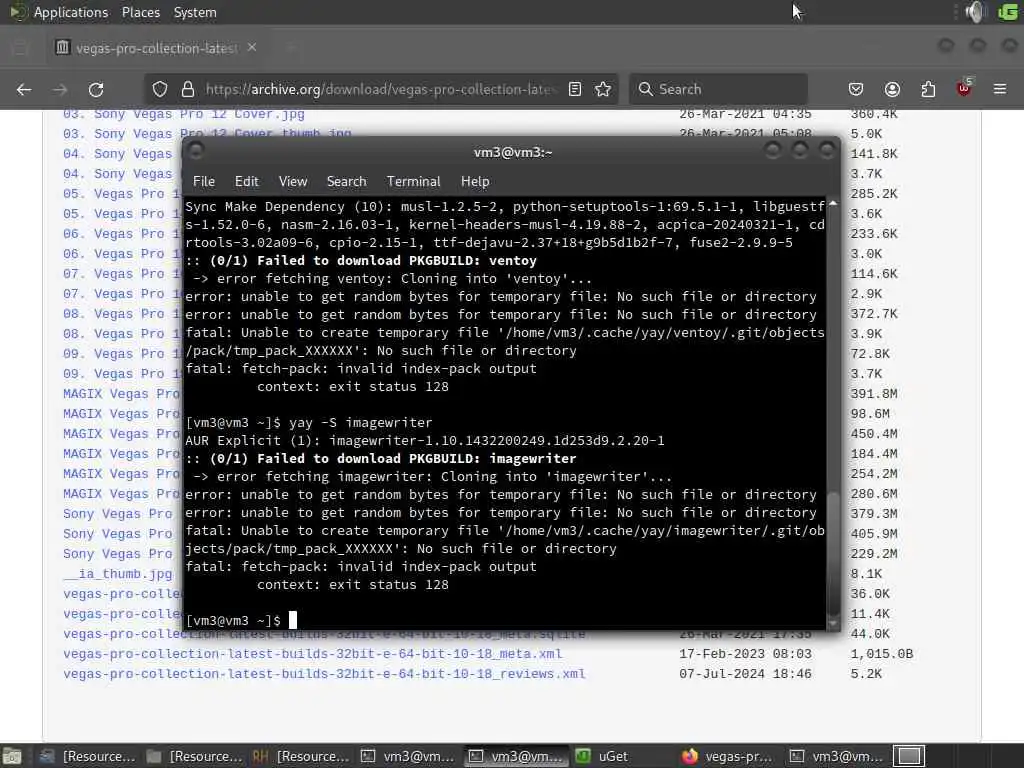Open the 09. Vegas Pro link above MAGIX rows
Viewport: 1024px width, 768px height.
tap(121, 374)
